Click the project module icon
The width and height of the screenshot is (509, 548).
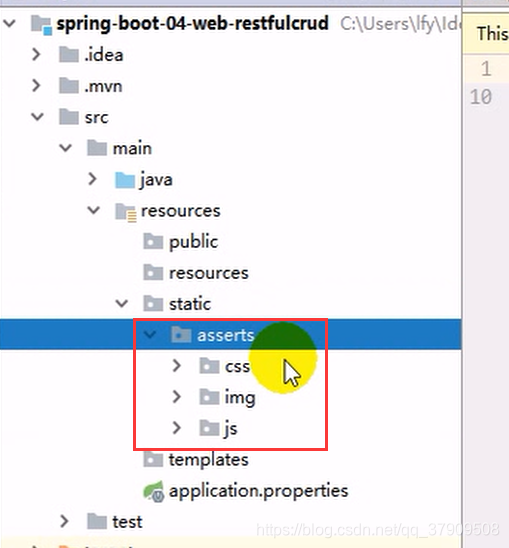click(41, 25)
